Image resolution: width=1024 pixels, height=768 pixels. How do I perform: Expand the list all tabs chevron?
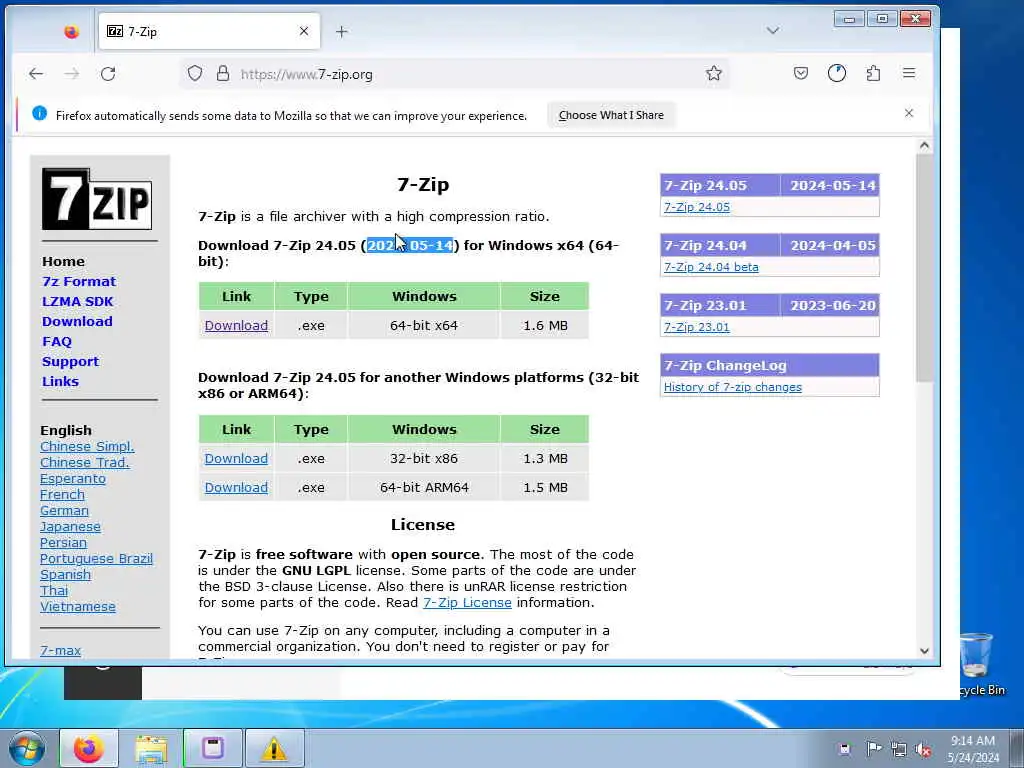click(773, 31)
